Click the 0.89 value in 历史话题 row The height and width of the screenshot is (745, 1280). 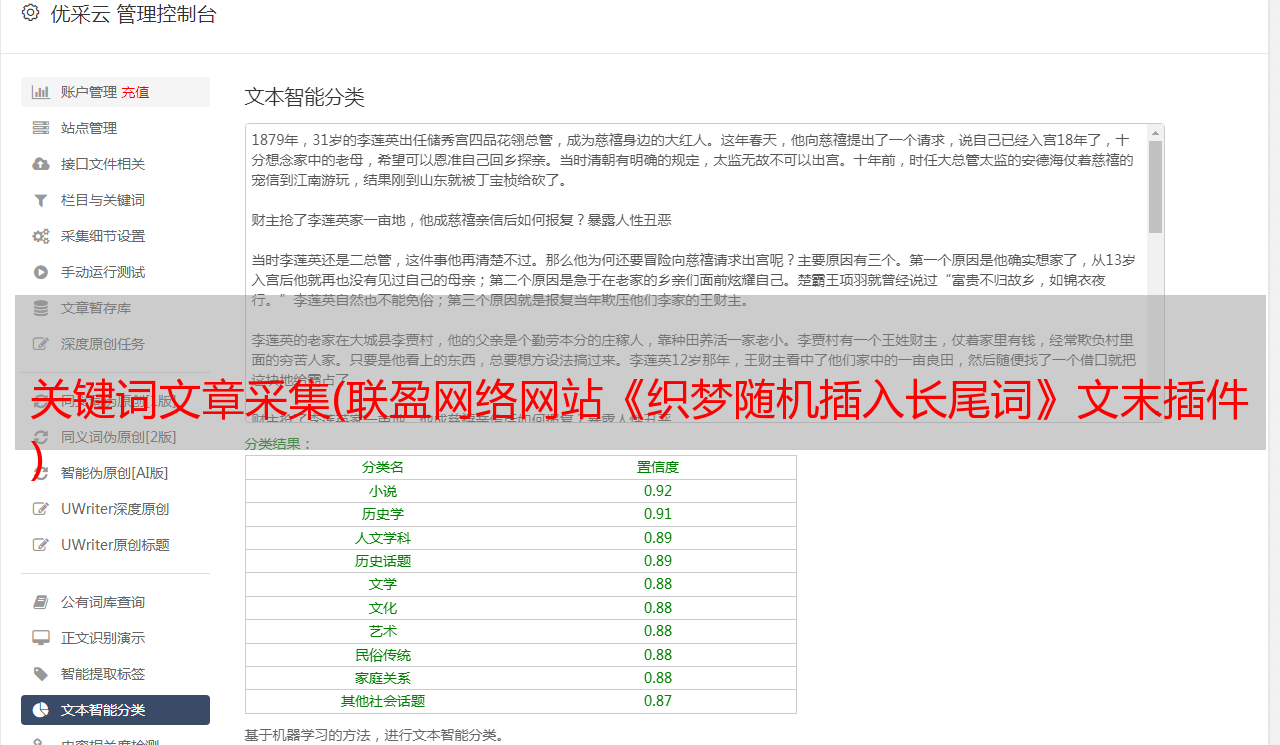[x=658, y=561]
